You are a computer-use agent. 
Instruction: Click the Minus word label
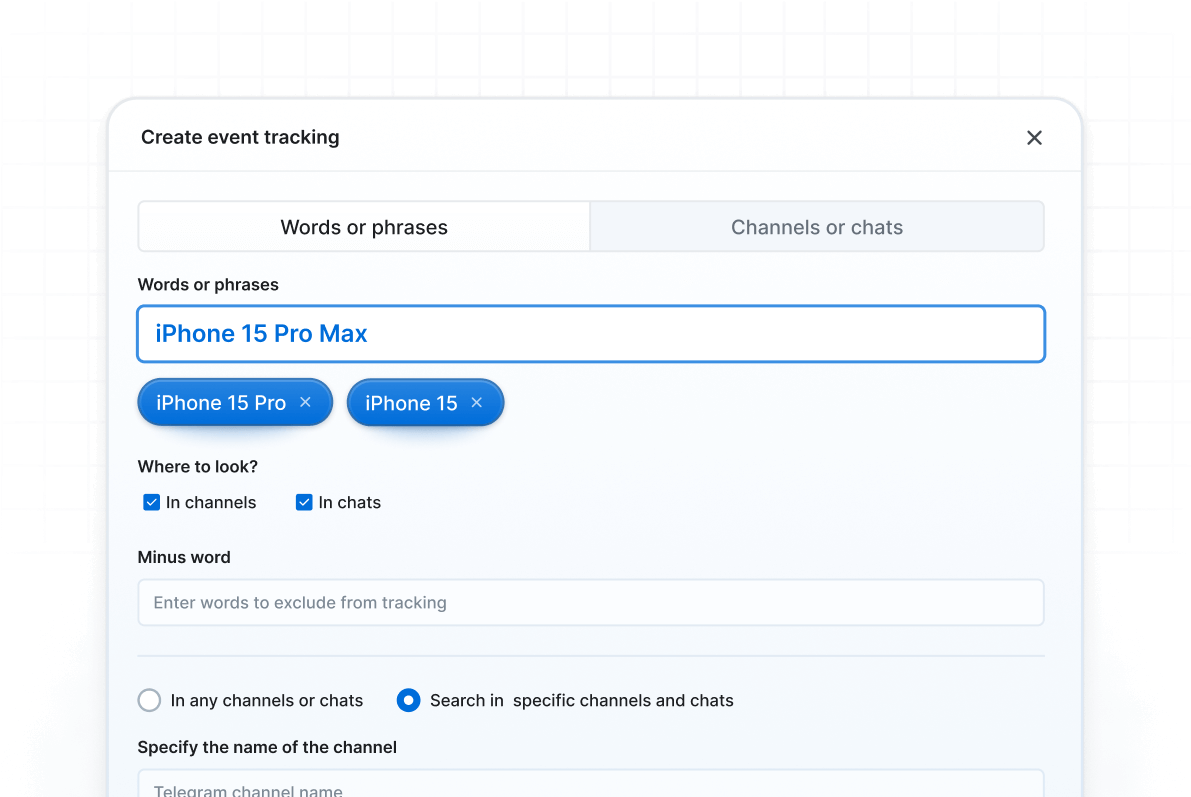click(184, 557)
